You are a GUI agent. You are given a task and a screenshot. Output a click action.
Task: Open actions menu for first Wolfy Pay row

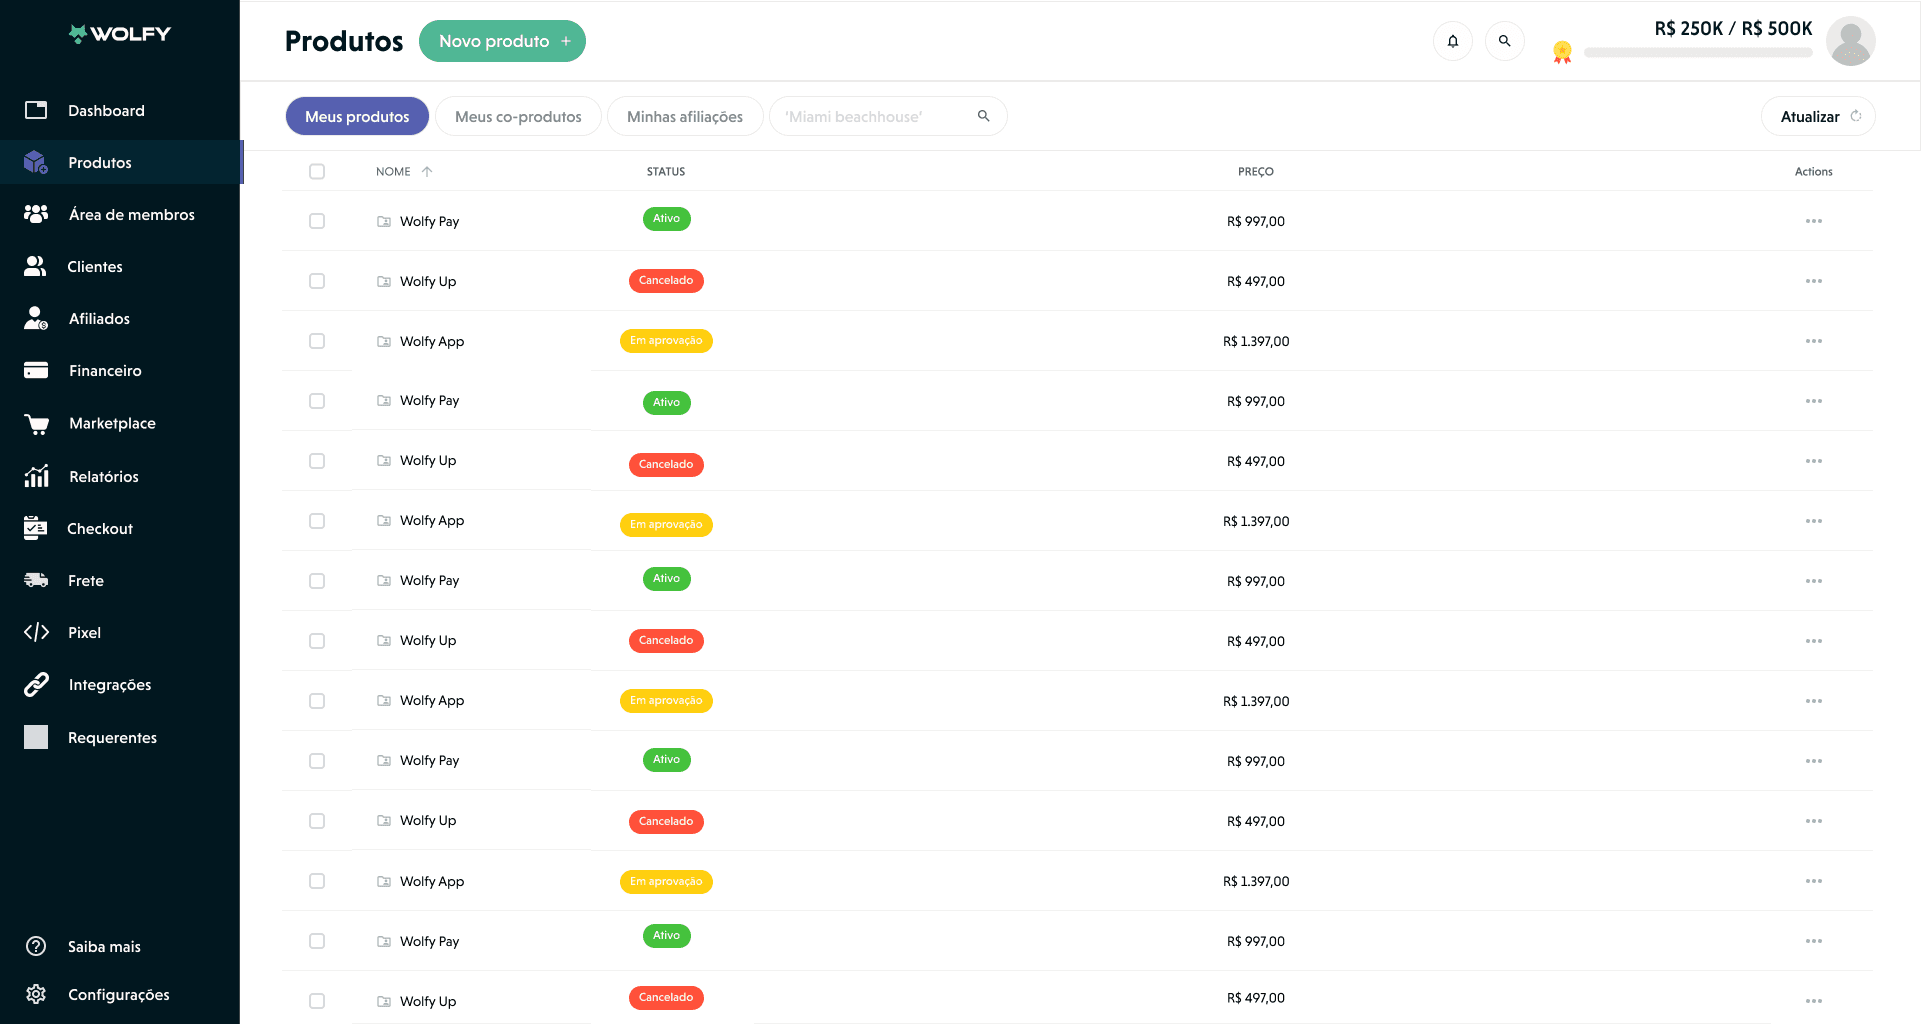tap(1813, 221)
